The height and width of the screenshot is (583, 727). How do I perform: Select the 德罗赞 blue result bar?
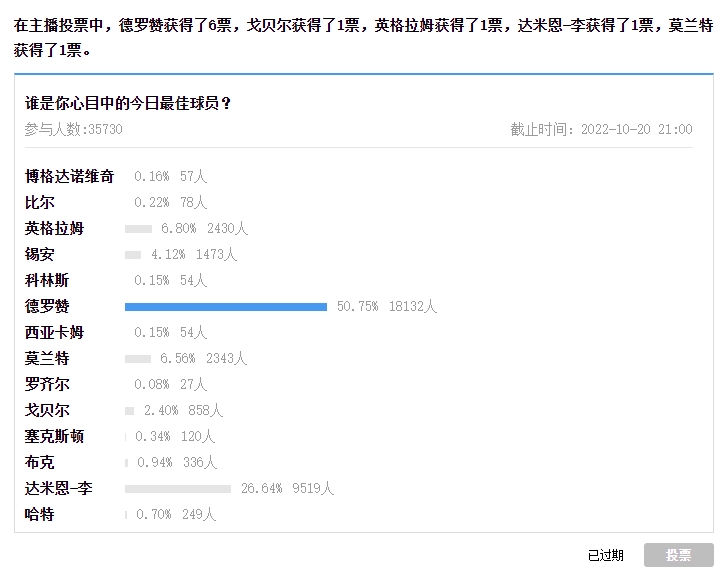coord(226,307)
